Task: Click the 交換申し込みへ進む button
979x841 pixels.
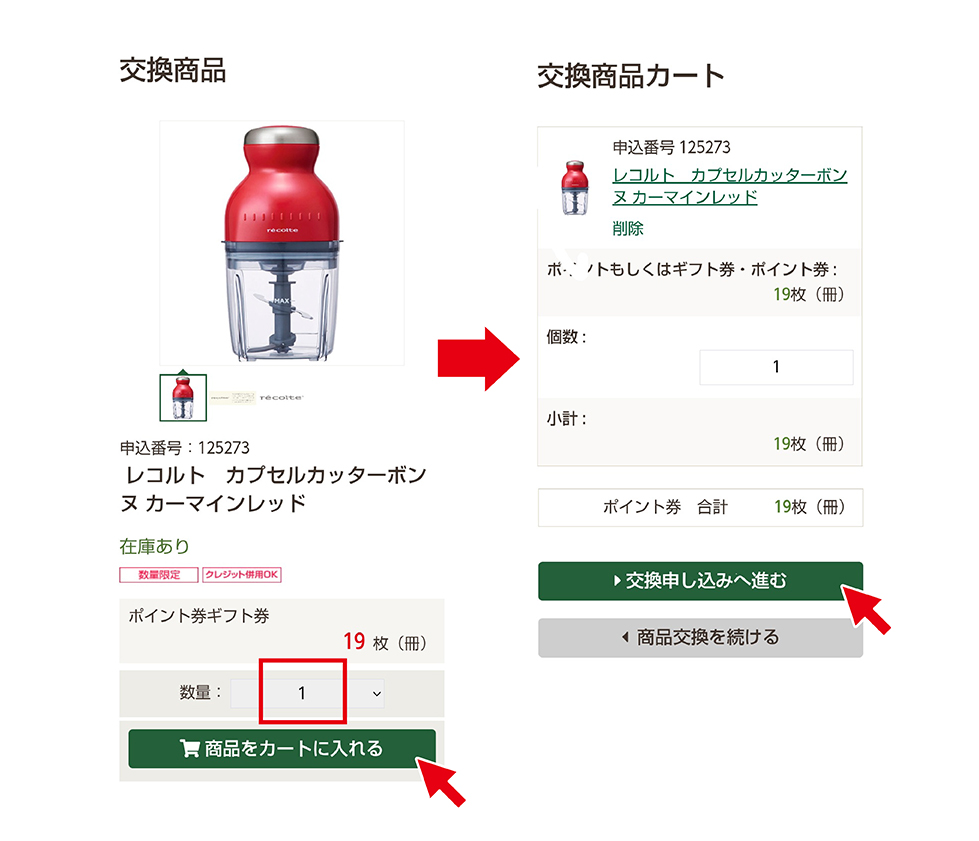Action: (701, 581)
